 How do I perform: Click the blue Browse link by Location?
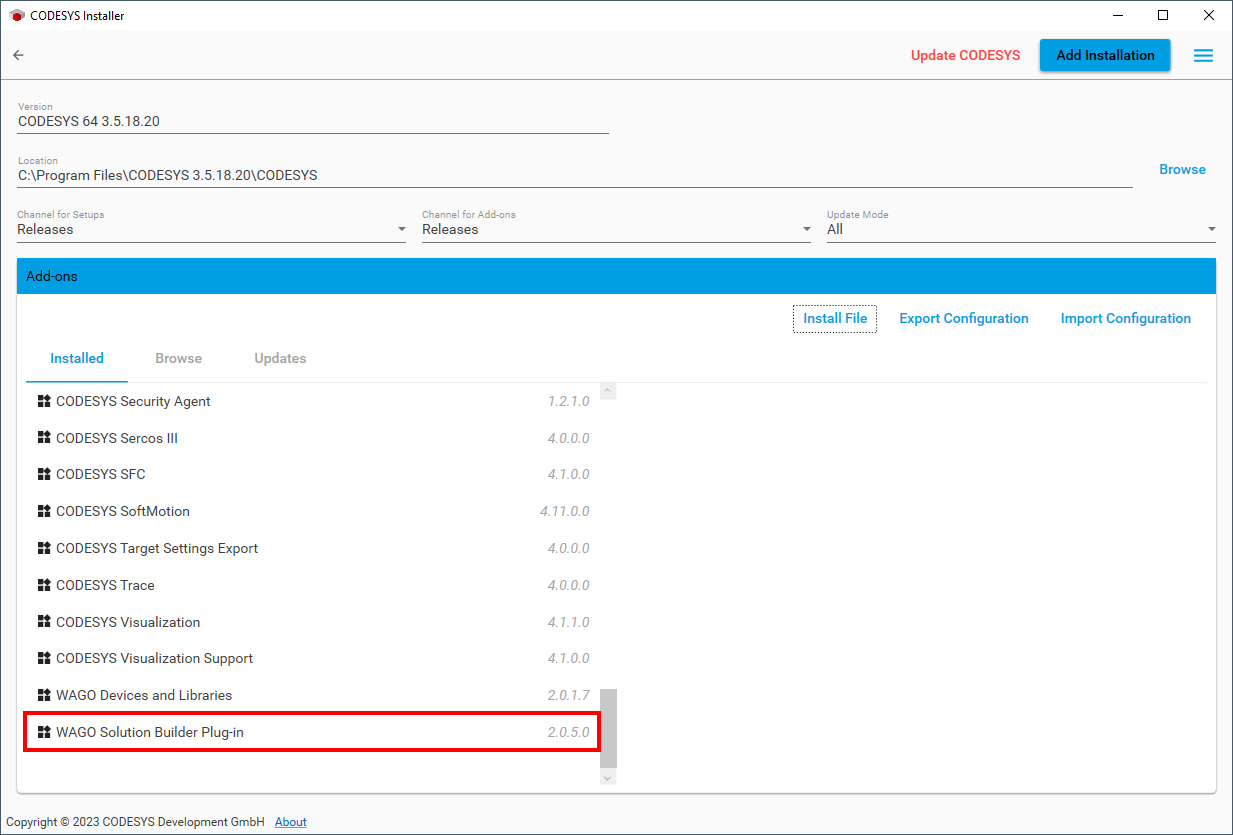pos(1182,169)
